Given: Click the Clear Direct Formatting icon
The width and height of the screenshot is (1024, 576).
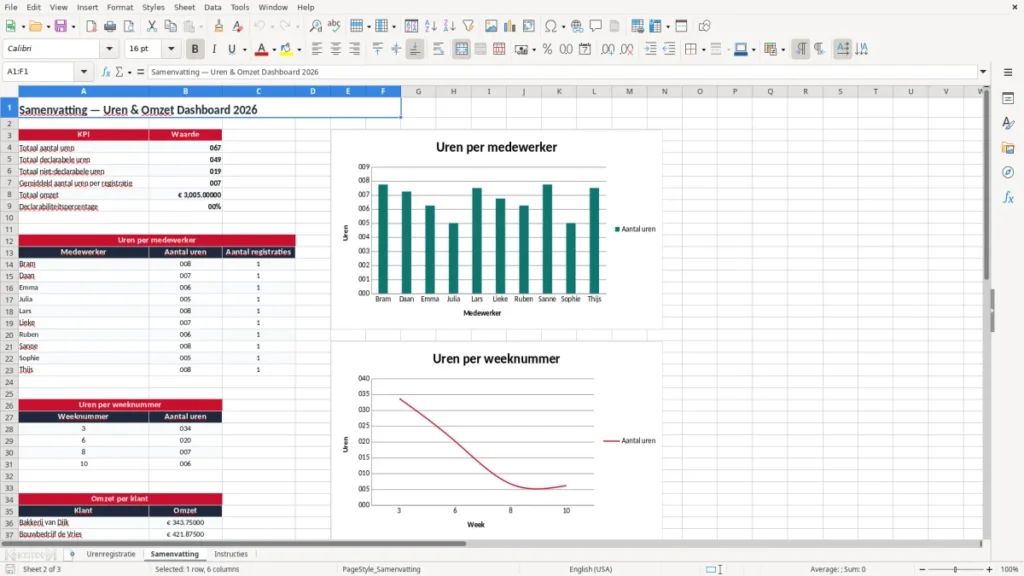Looking at the screenshot, I should click(x=238, y=26).
